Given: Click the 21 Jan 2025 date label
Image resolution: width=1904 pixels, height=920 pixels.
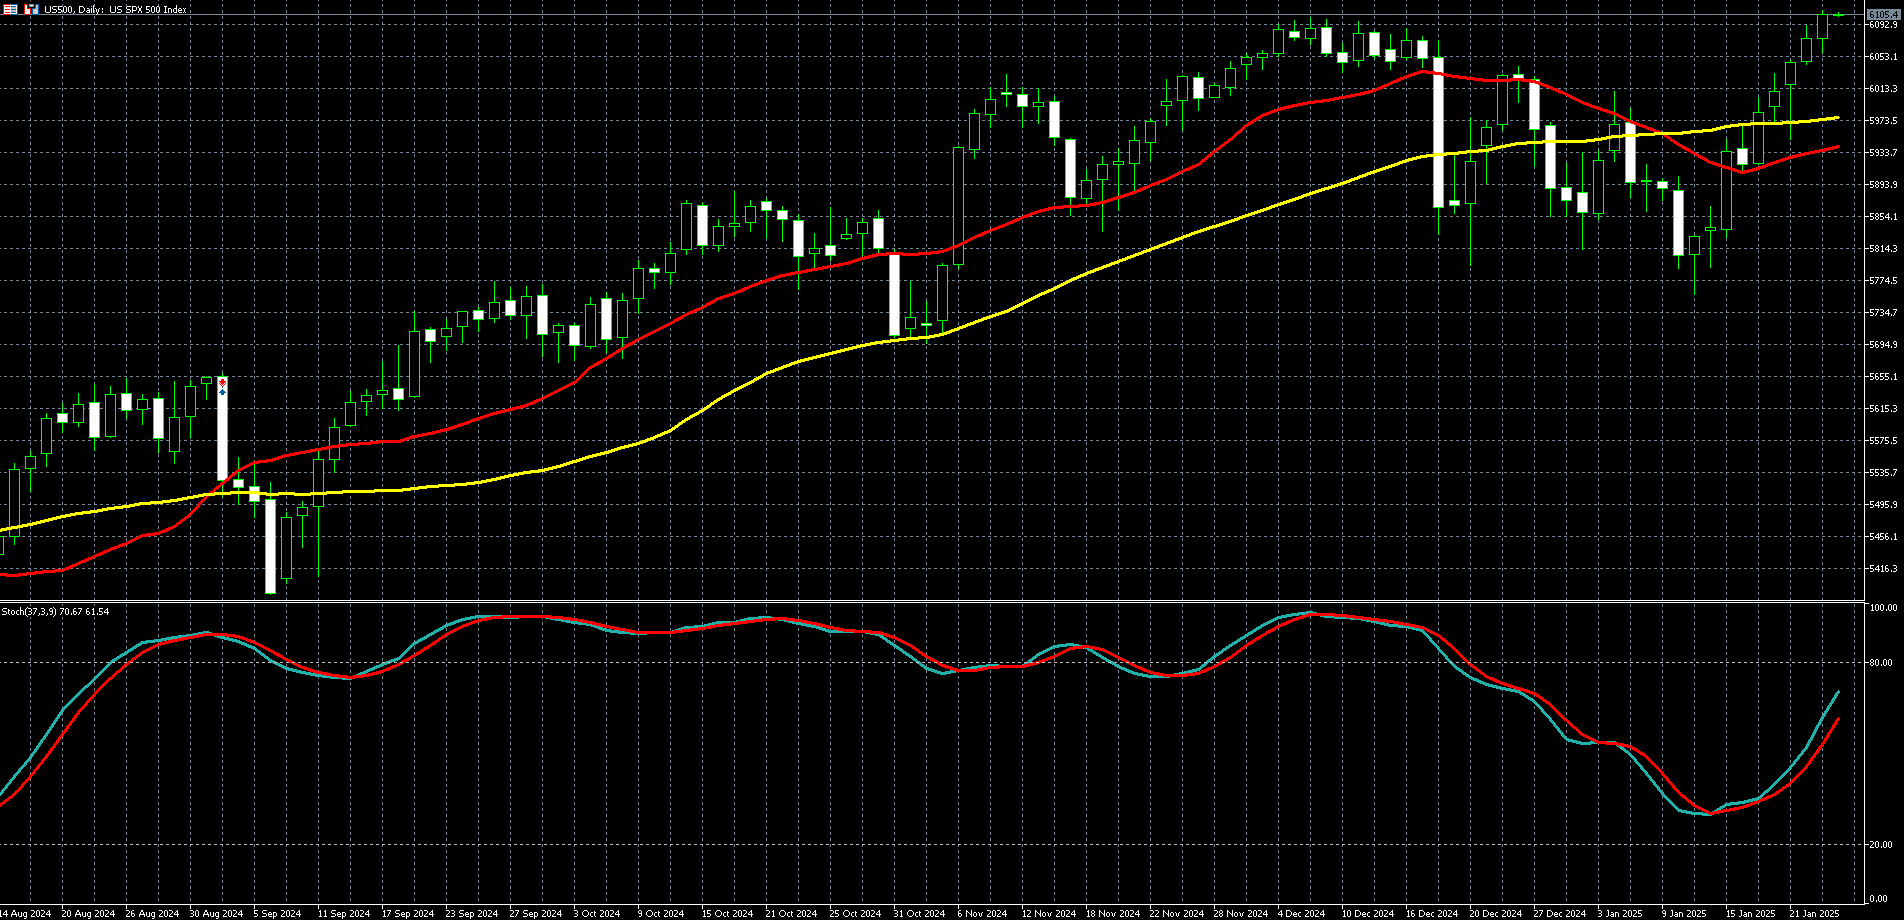Looking at the screenshot, I should pos(1814,913).
